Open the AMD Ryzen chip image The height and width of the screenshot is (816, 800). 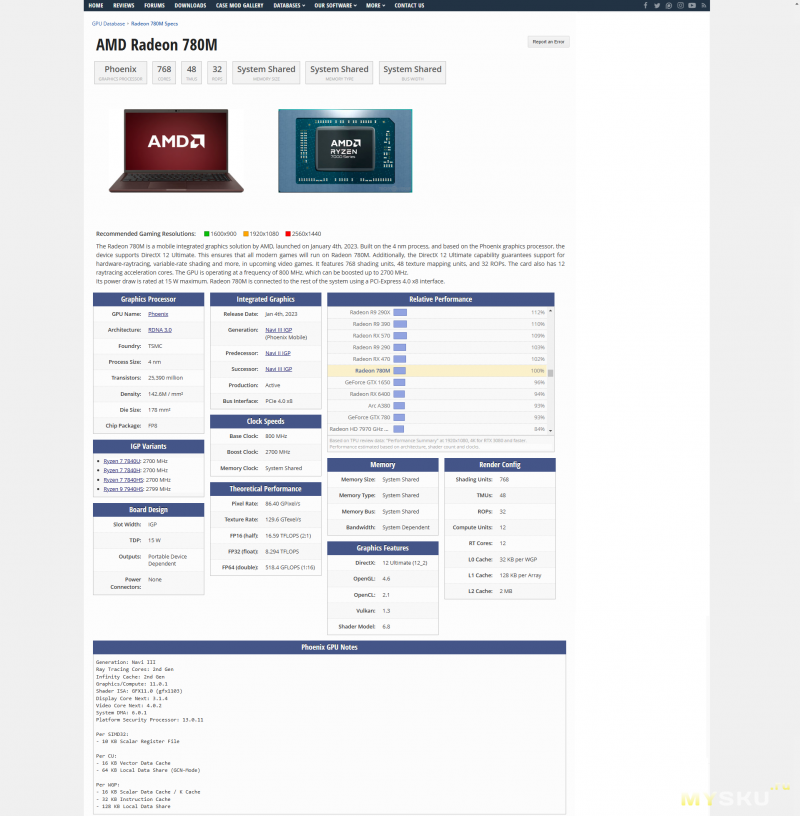(x=345, y=150)
